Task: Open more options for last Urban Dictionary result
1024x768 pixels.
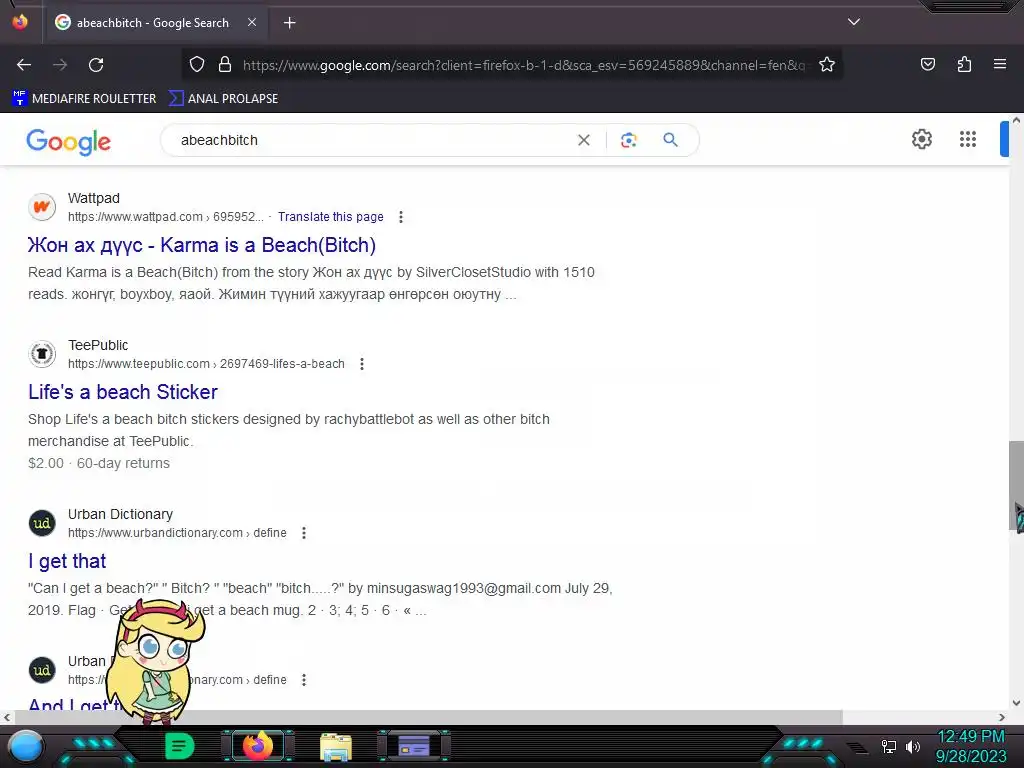Action: pyautogui.click(x=304, y=680)
